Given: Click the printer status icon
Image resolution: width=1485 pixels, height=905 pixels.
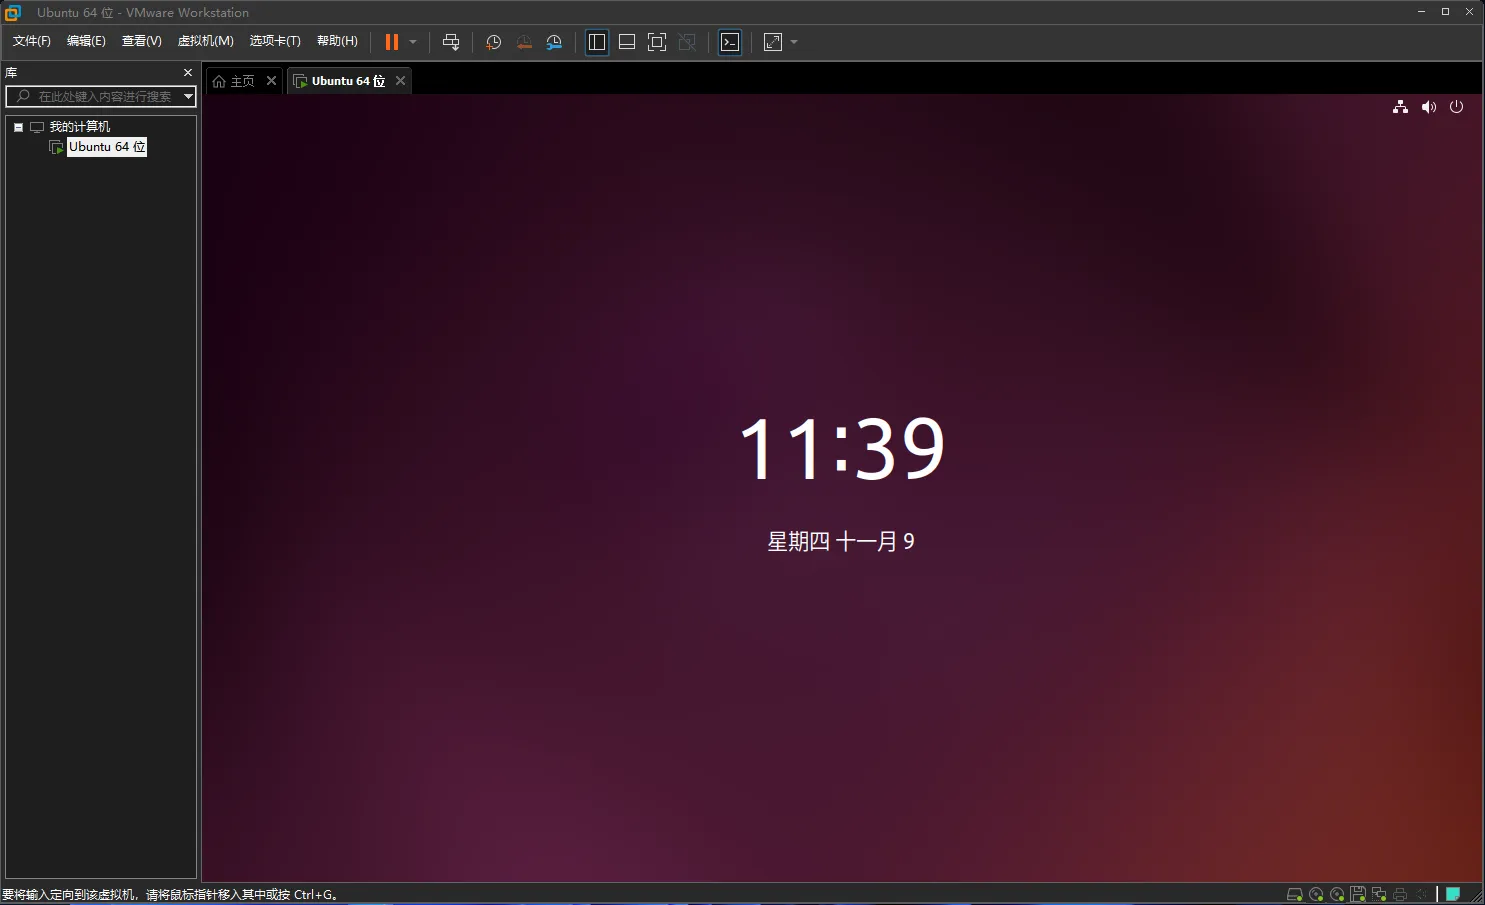Looking at the screenshot, I should coord(1400,894).
